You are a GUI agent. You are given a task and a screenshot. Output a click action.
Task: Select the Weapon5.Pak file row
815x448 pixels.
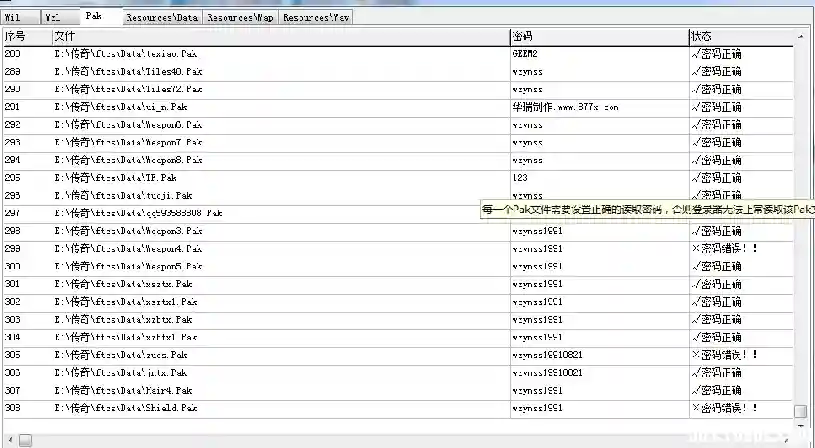[398, 266]
